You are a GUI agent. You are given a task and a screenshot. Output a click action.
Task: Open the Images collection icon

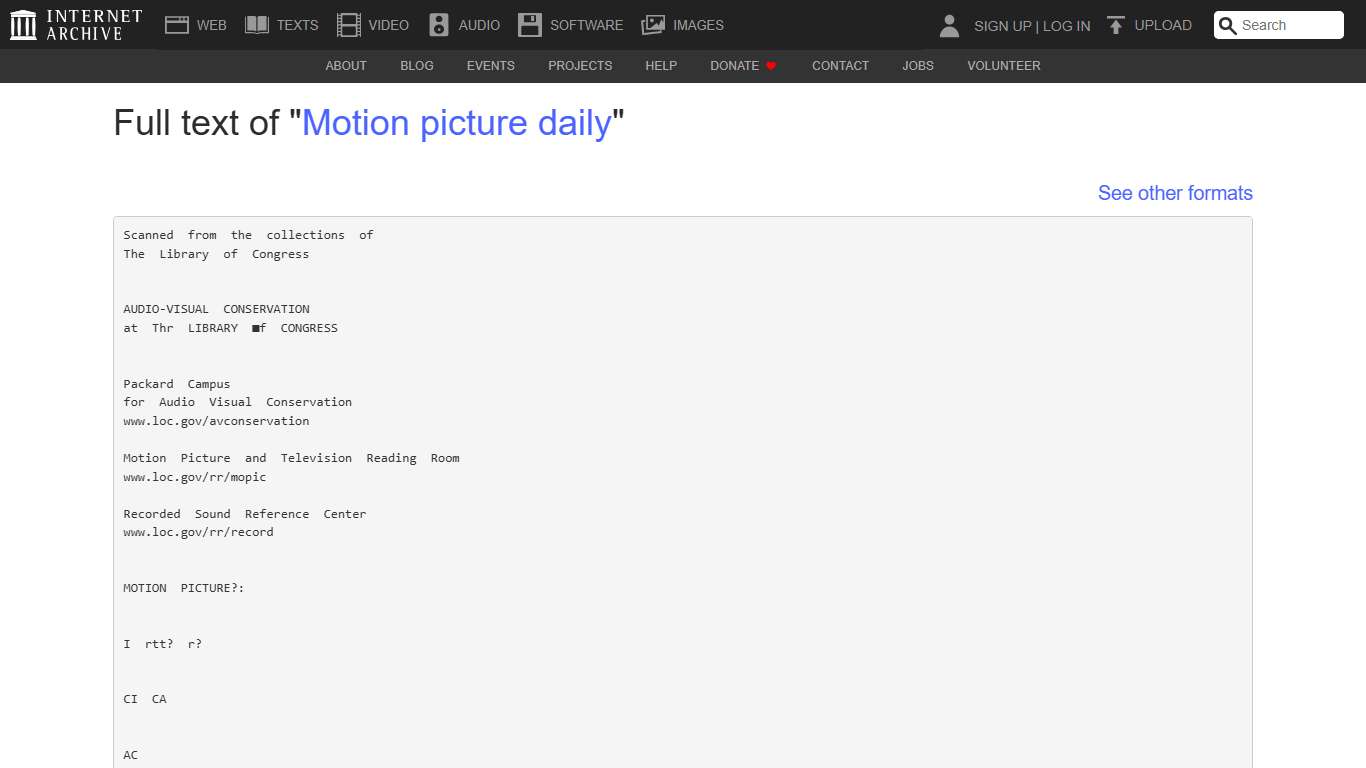click(x=654, y=24)
